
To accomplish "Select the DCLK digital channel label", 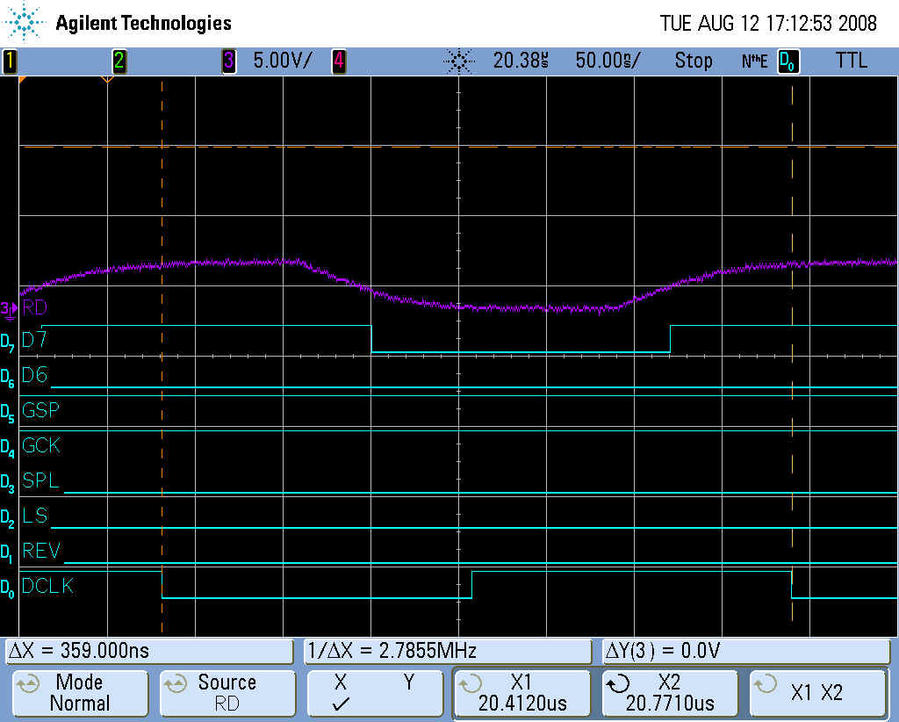I will [47, 586].
